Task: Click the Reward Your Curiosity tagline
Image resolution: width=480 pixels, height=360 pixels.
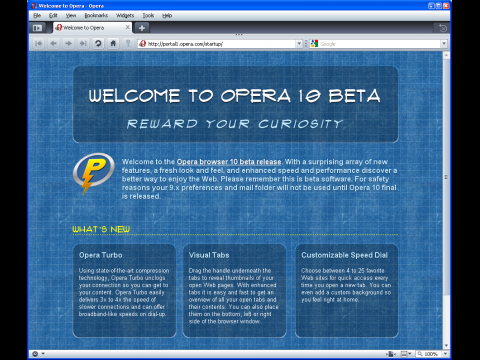Action: point(235,124)
